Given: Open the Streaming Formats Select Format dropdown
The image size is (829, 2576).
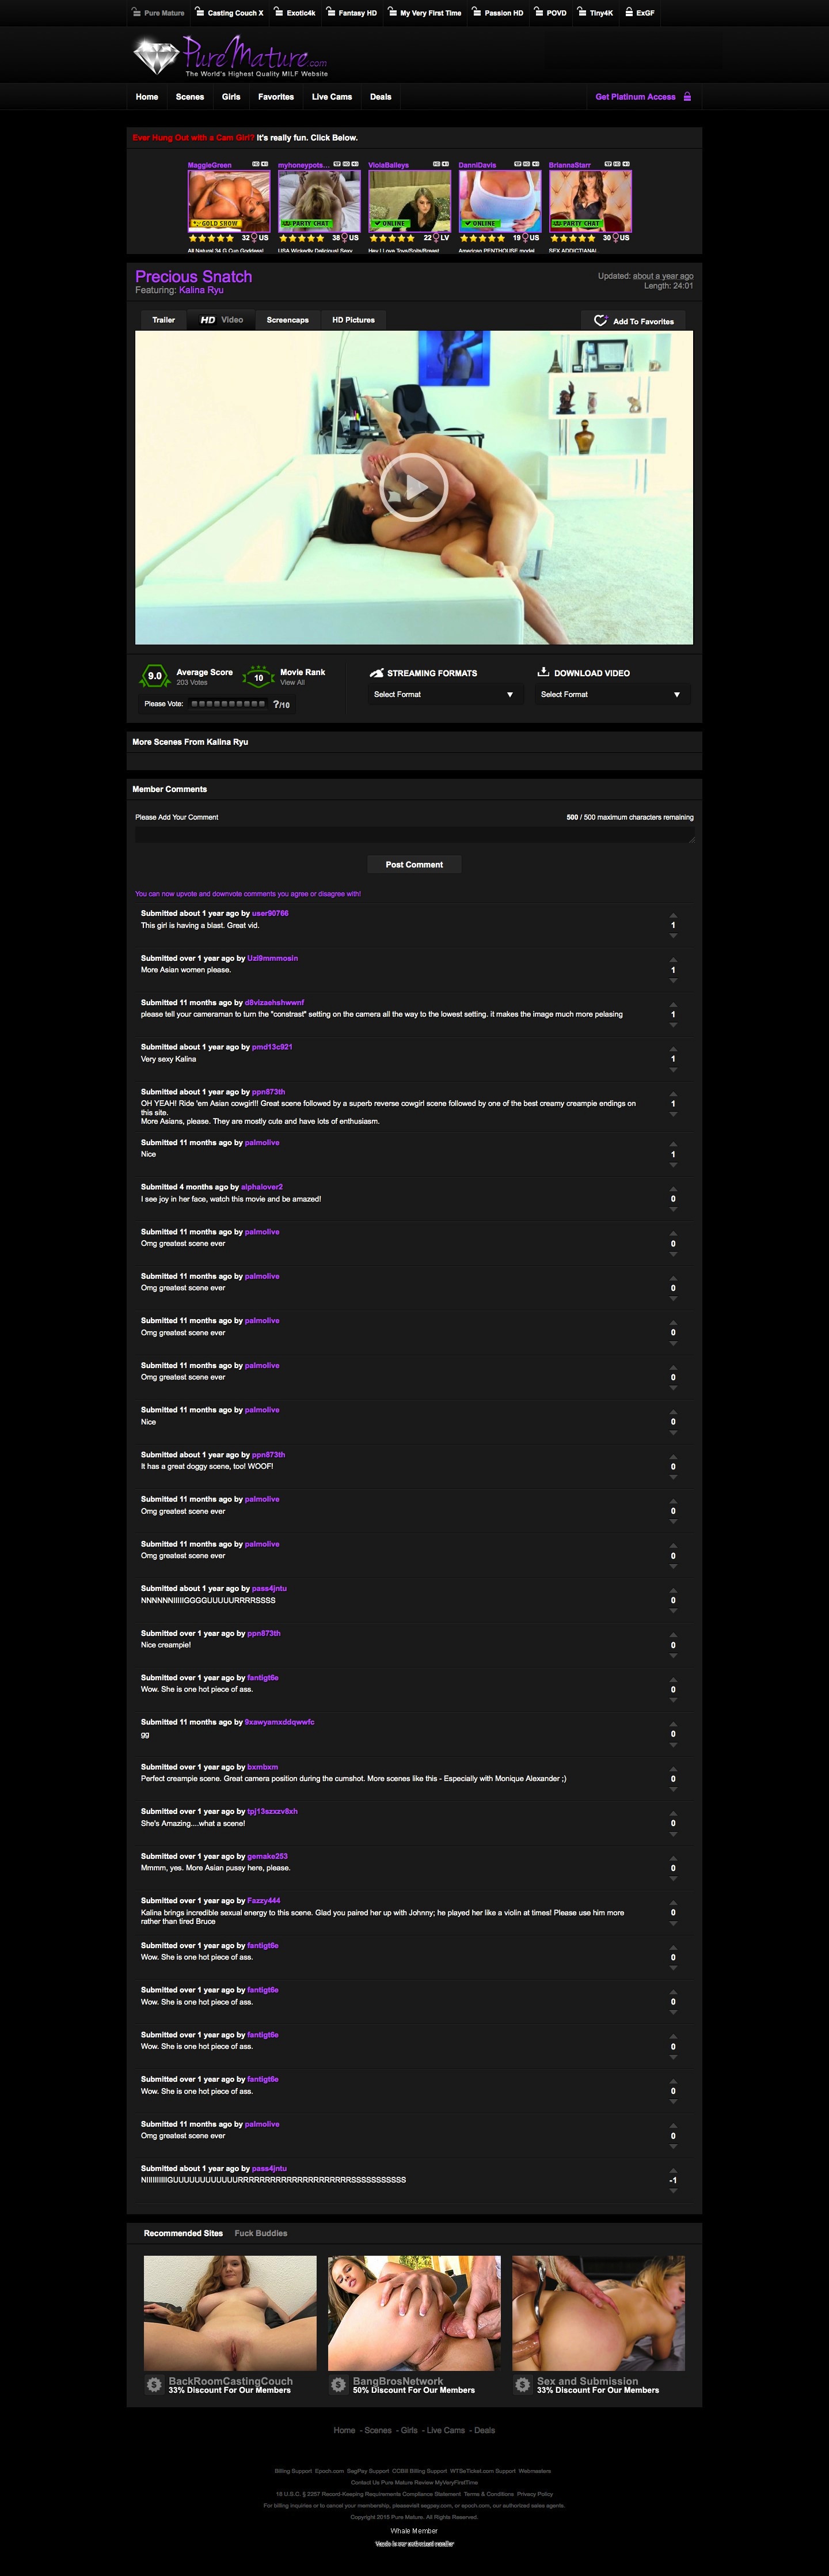Looking at the screenshot, I should (443, 694).
